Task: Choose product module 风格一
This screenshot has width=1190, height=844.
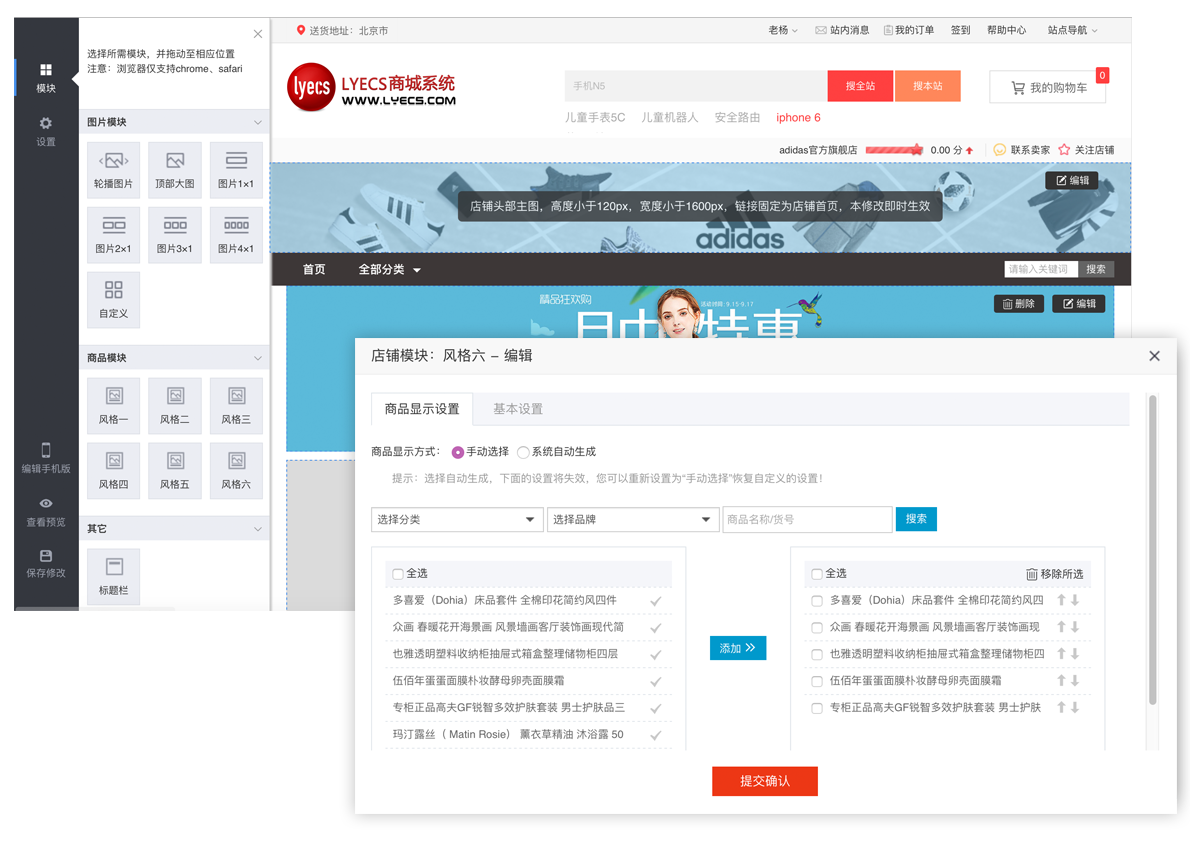Action: click(x=113, y=405)
